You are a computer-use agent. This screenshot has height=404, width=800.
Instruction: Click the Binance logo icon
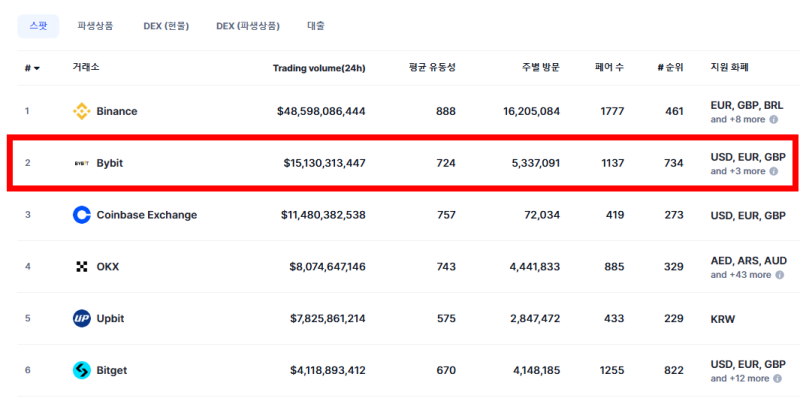click(82, 111)
